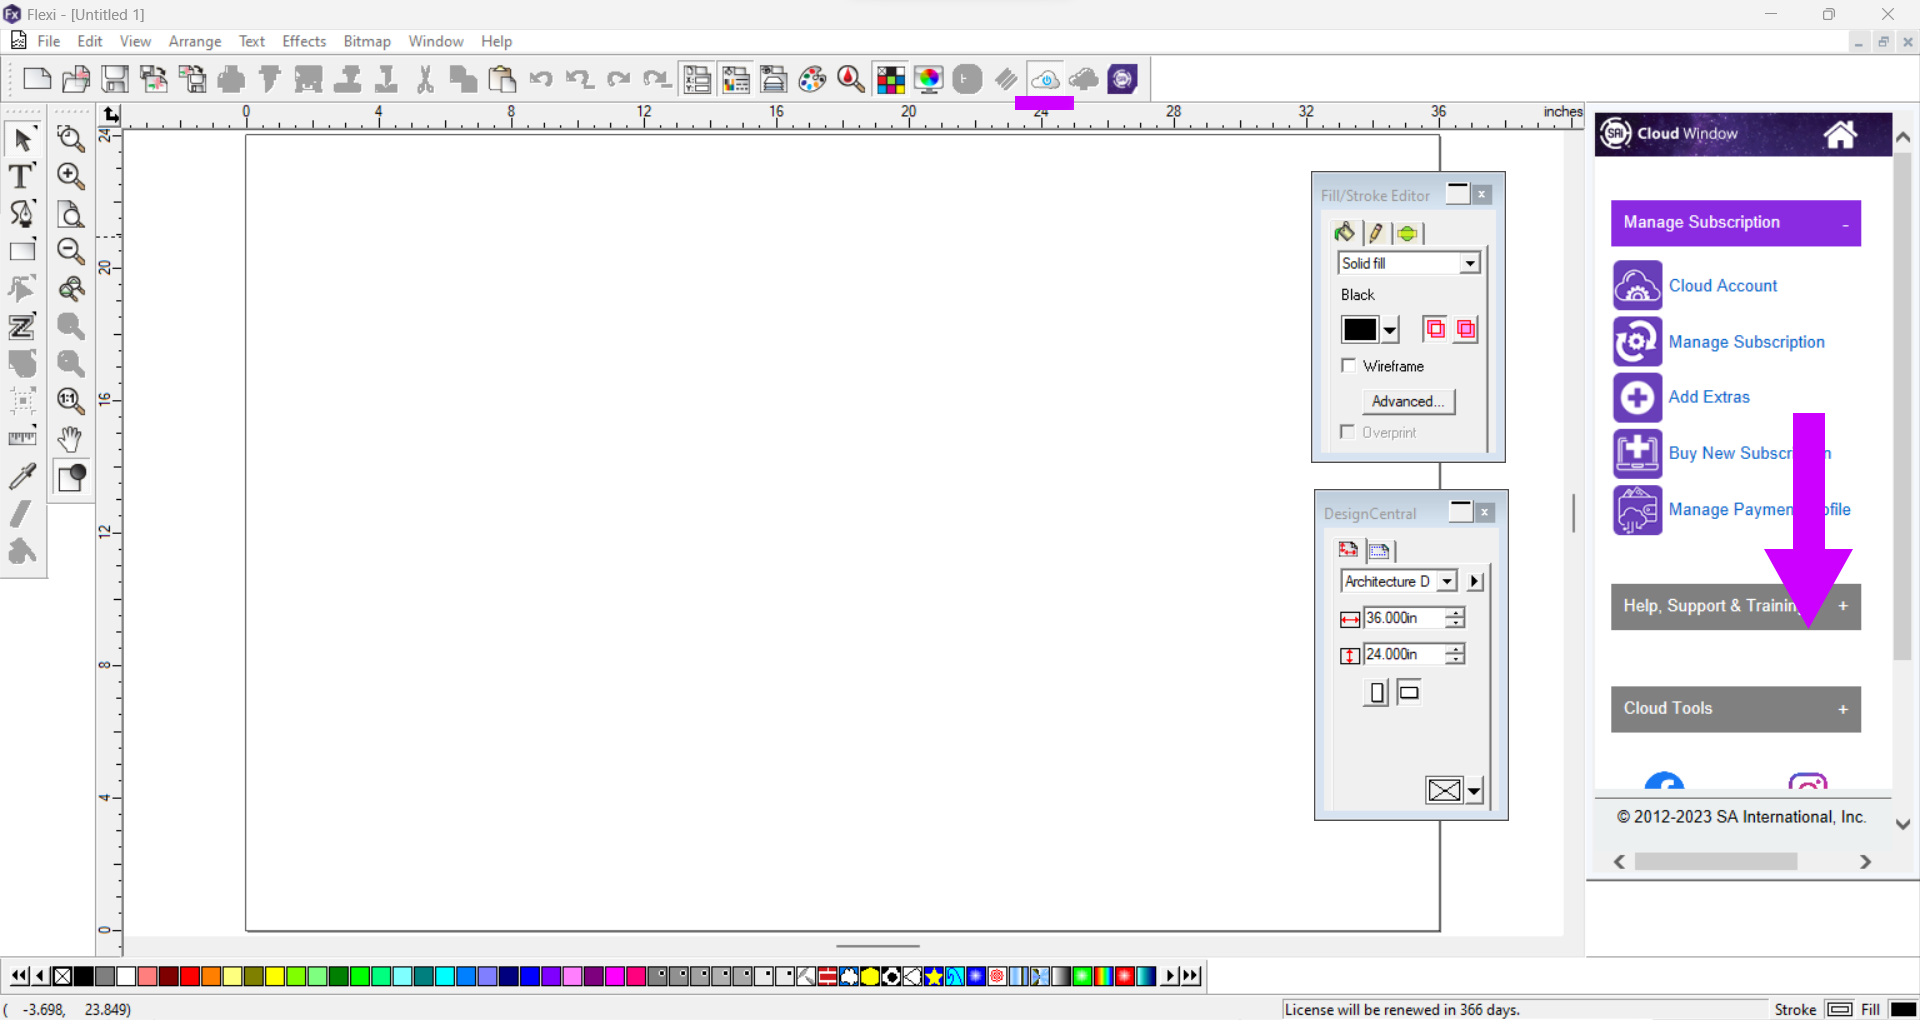Select the Pen path tool

[x=22, y=213]
